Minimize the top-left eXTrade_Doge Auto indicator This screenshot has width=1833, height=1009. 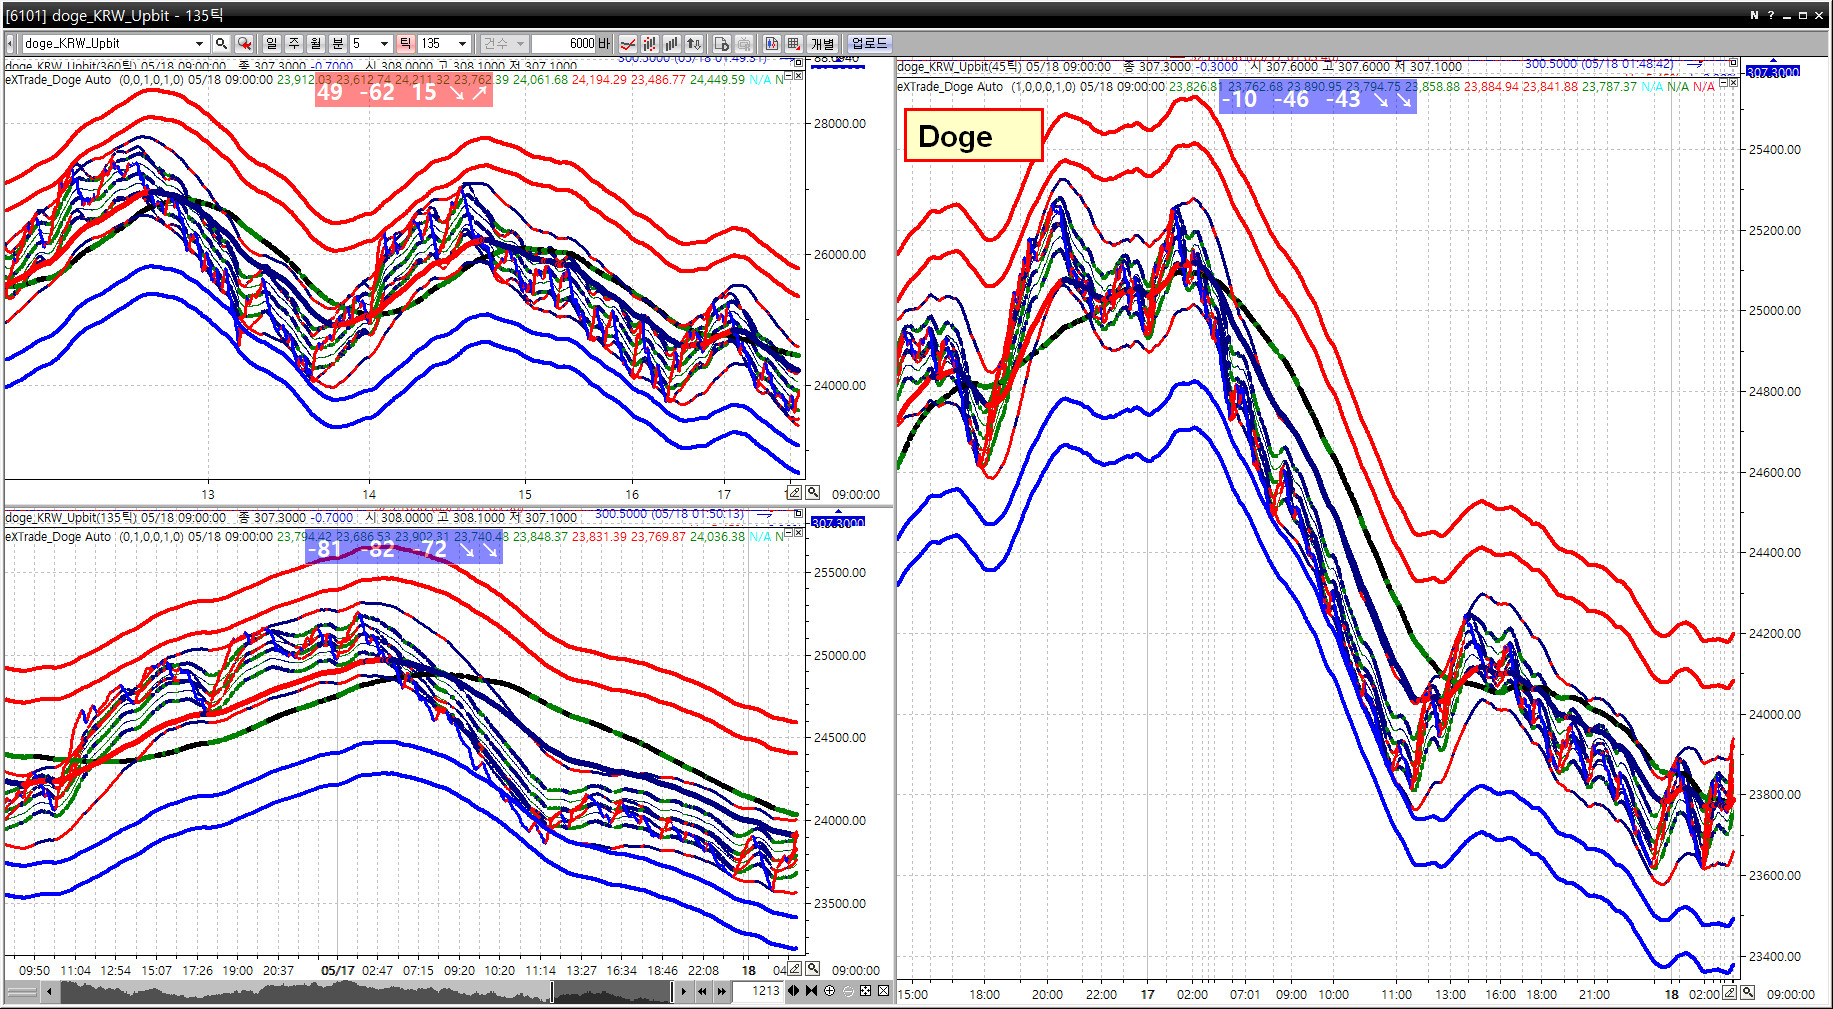(788, 76)
